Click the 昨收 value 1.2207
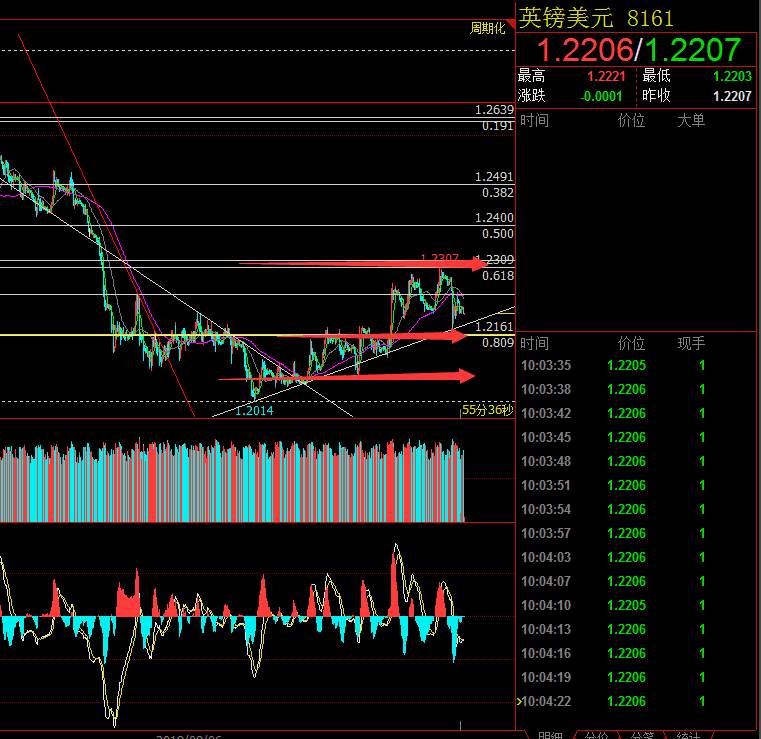This screenshot has width=761, height=739. tap(732, 96)
